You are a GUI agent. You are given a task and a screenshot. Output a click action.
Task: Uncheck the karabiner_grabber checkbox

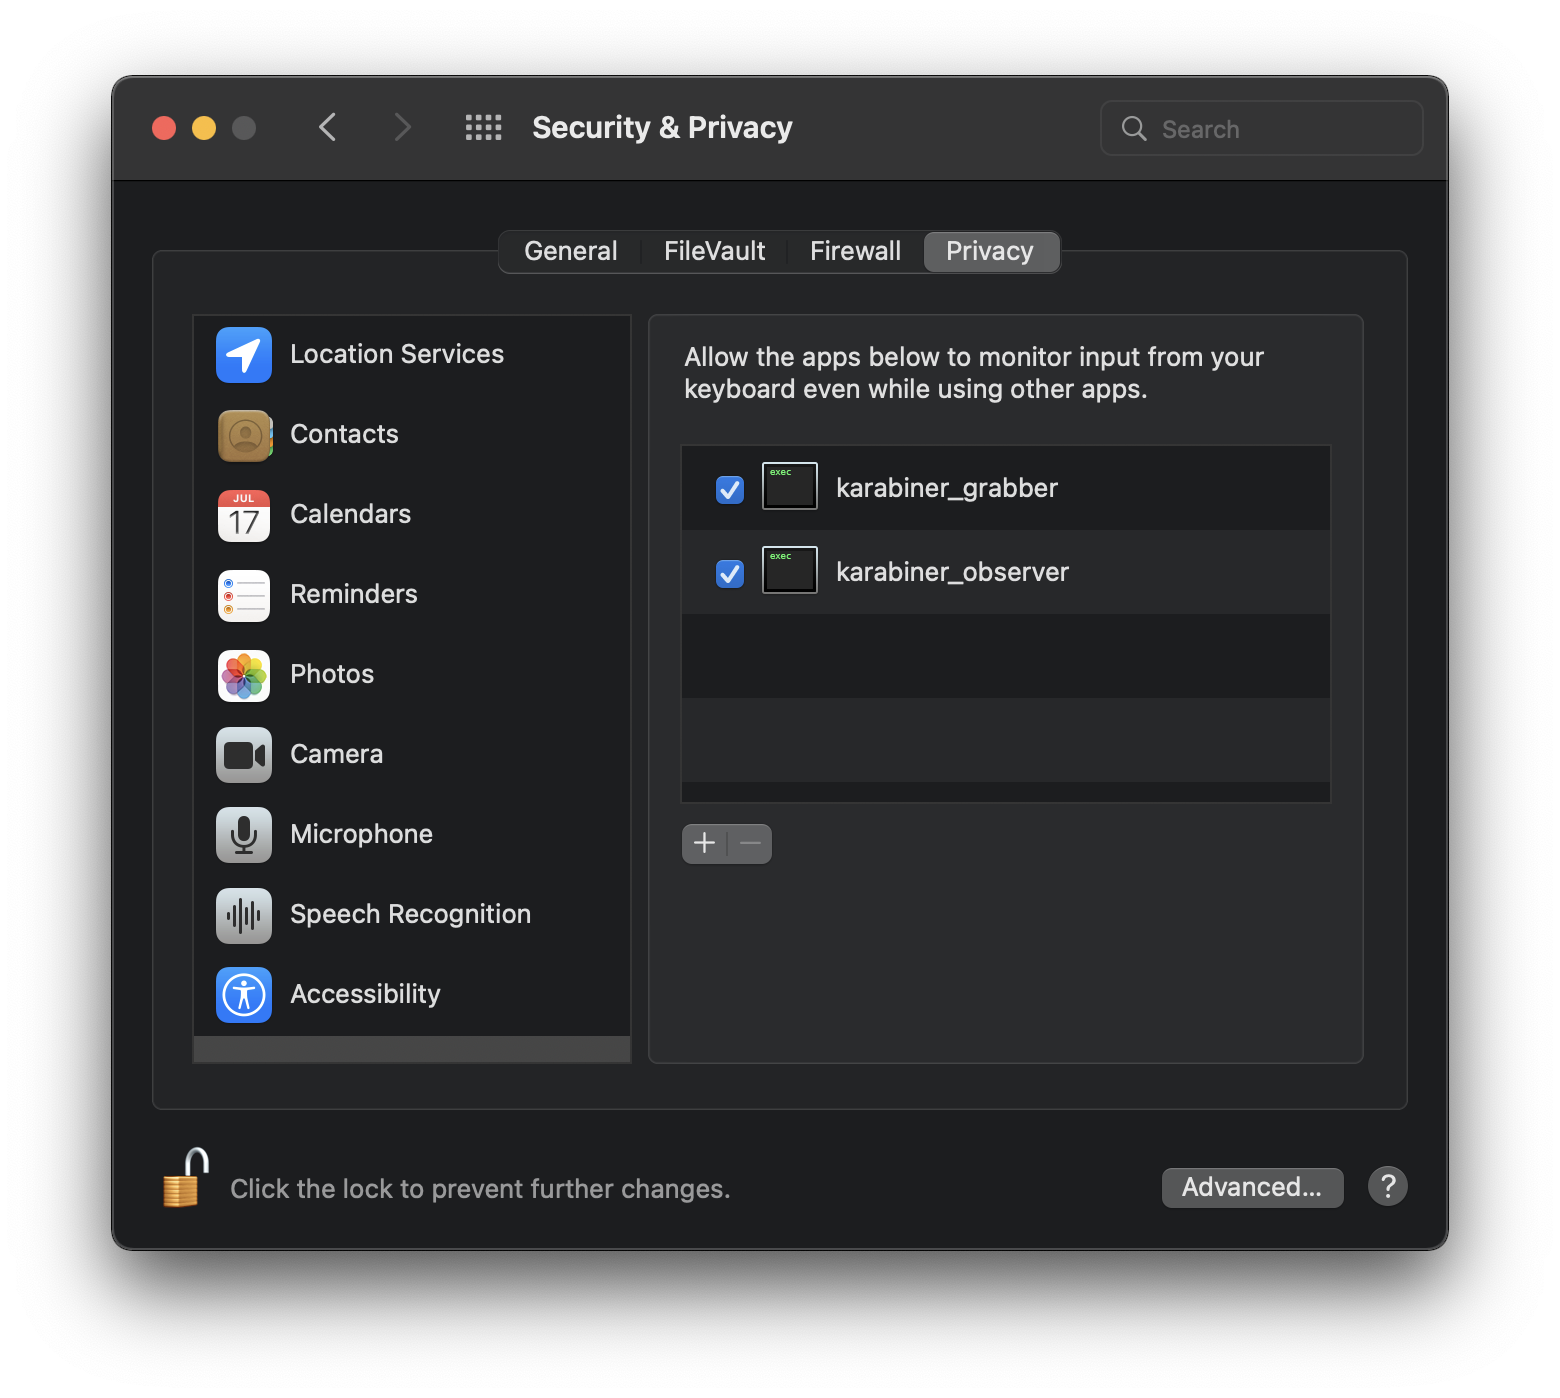point(730,489)
